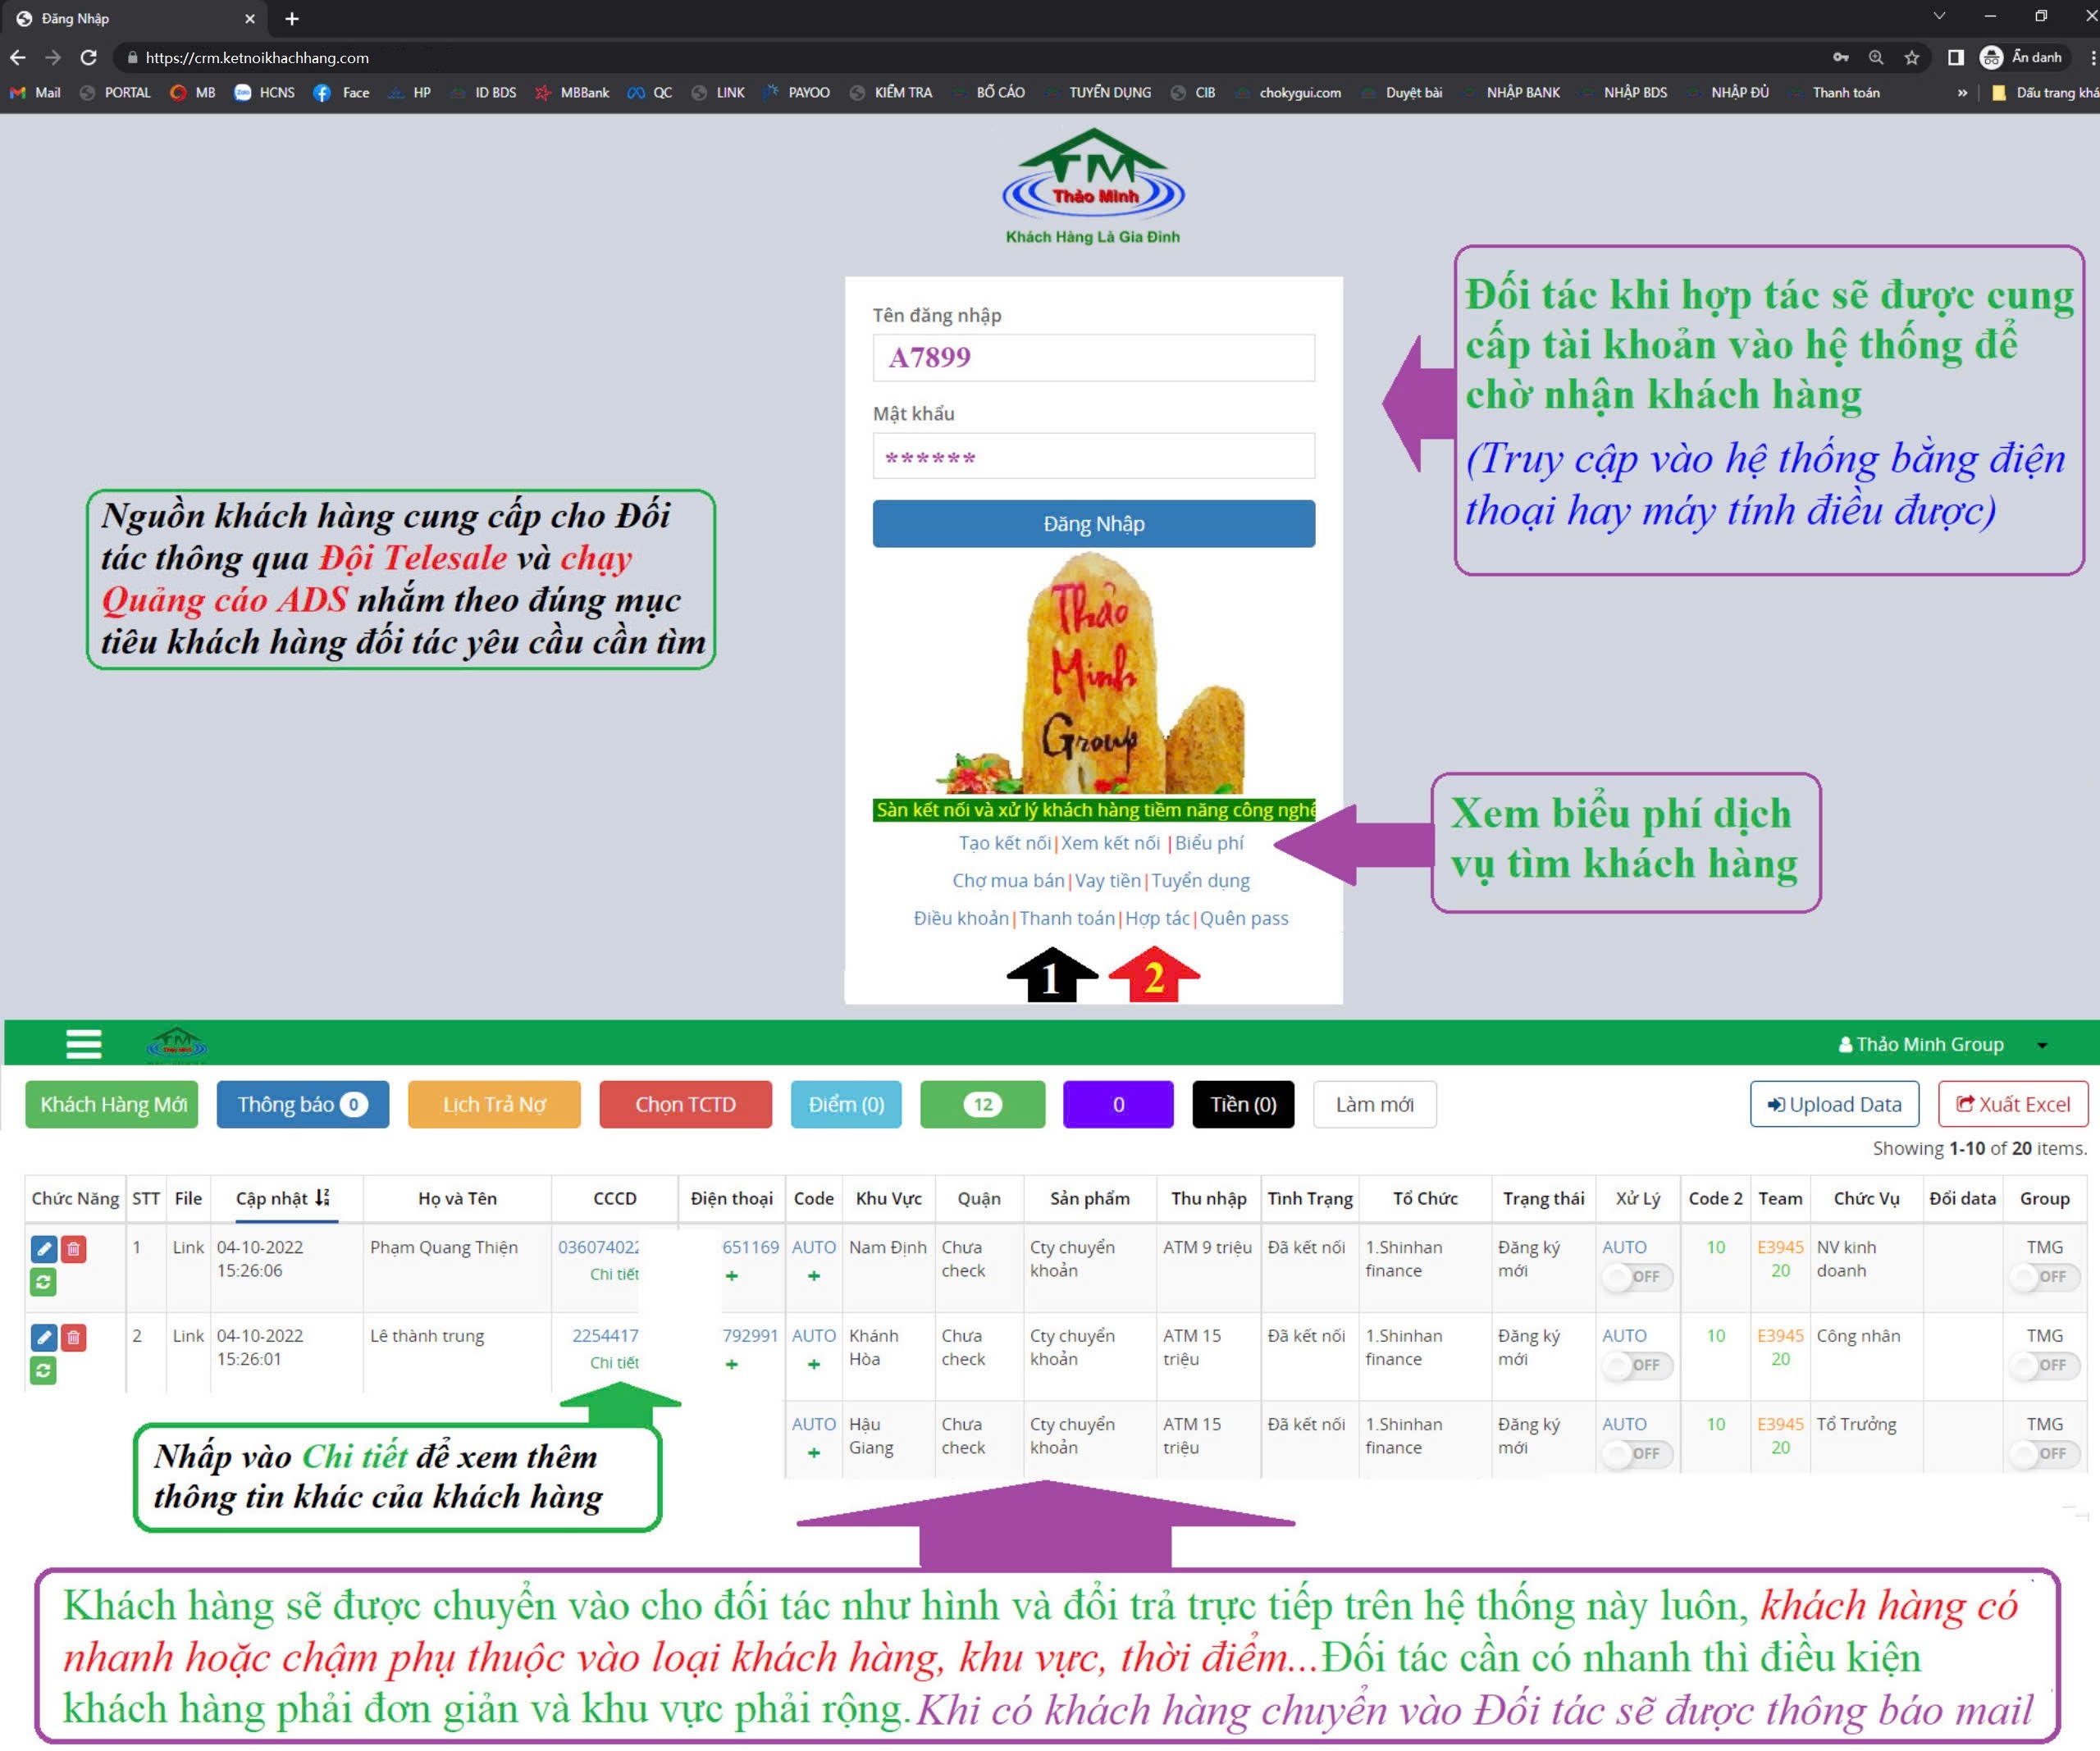Click the Mật khẩu password field

1093,456
